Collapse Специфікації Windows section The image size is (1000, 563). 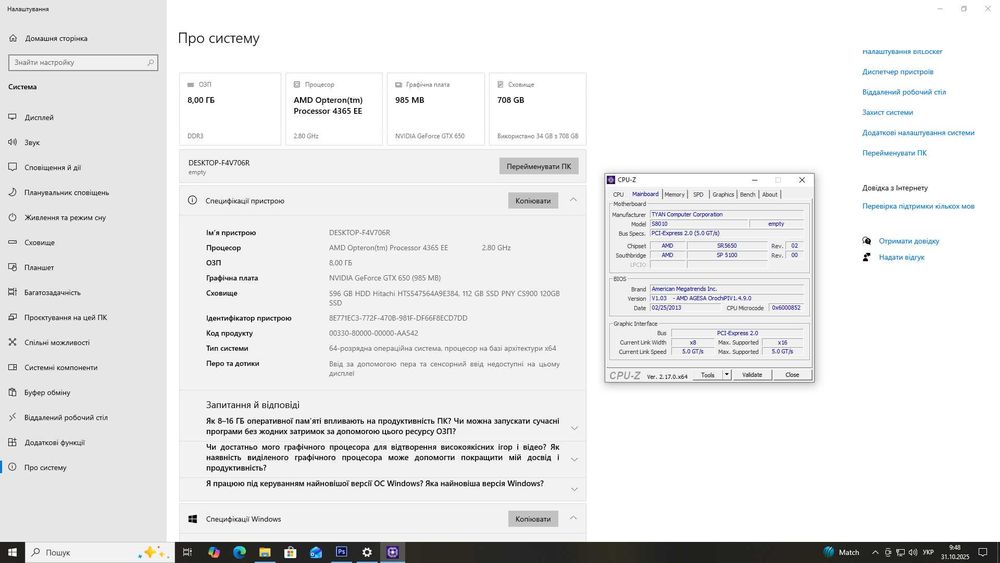tap(573, 518)
